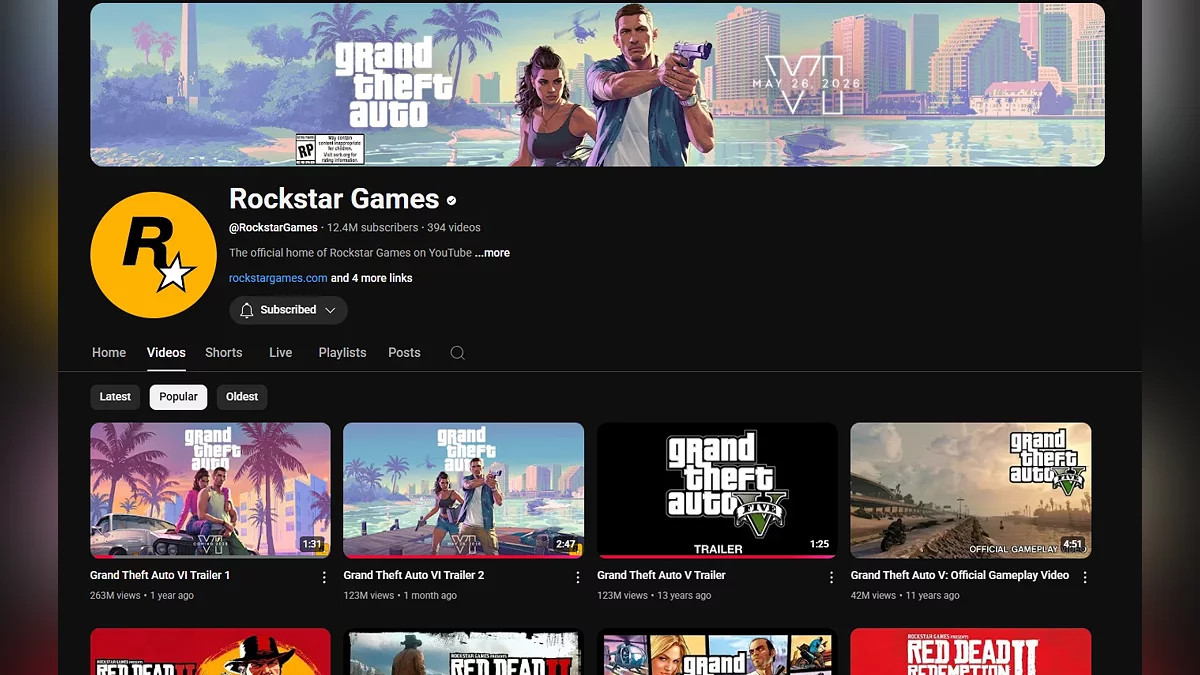Click the search icon in channel tabs

[x=457, y=353]
